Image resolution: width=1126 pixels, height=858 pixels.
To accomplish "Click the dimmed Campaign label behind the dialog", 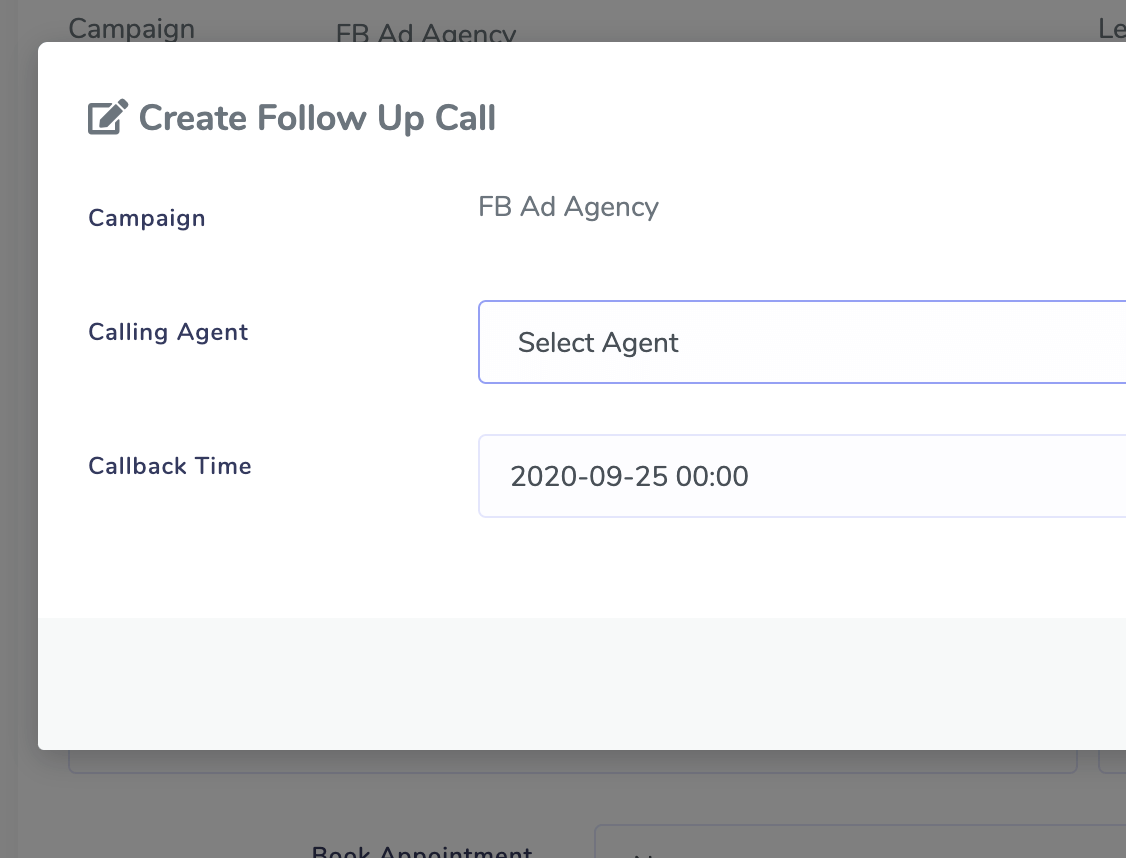I will click(131, 29).
